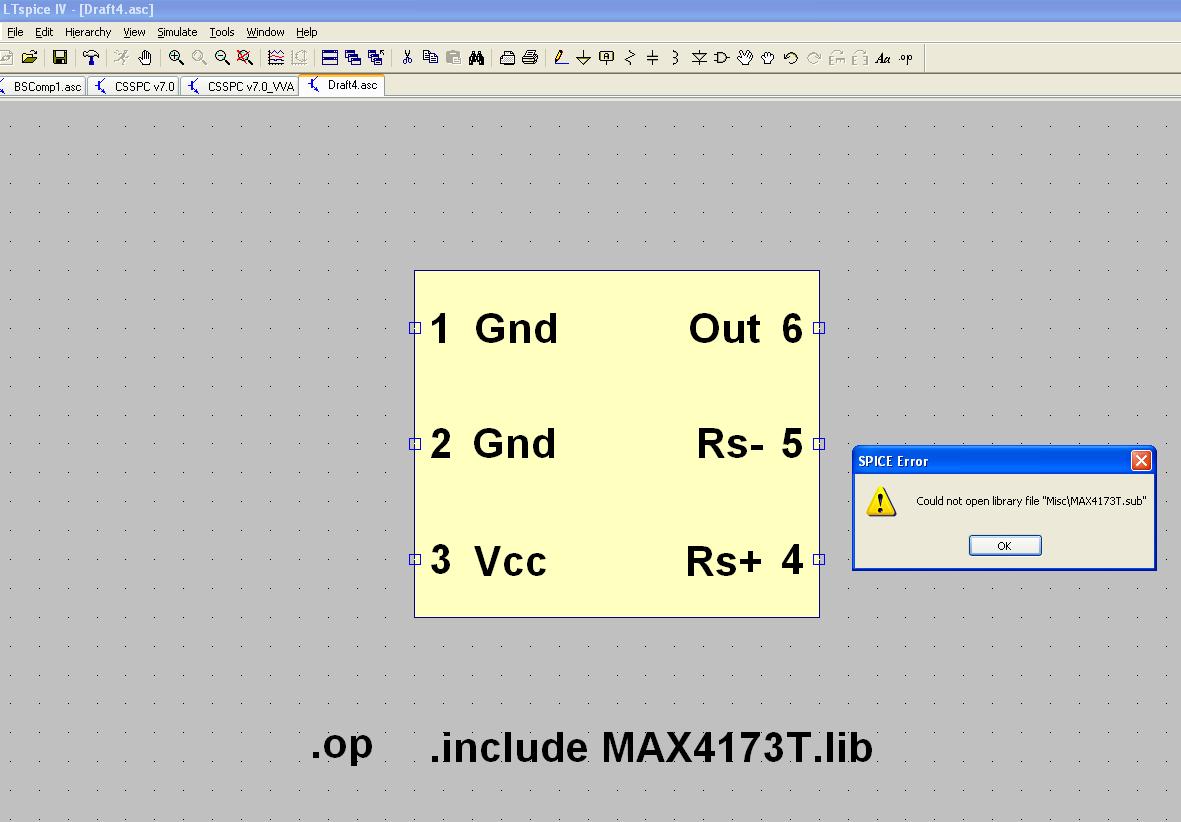Open the File menu
Viewport: 1181px width, 822px height.
pos(15,32)
